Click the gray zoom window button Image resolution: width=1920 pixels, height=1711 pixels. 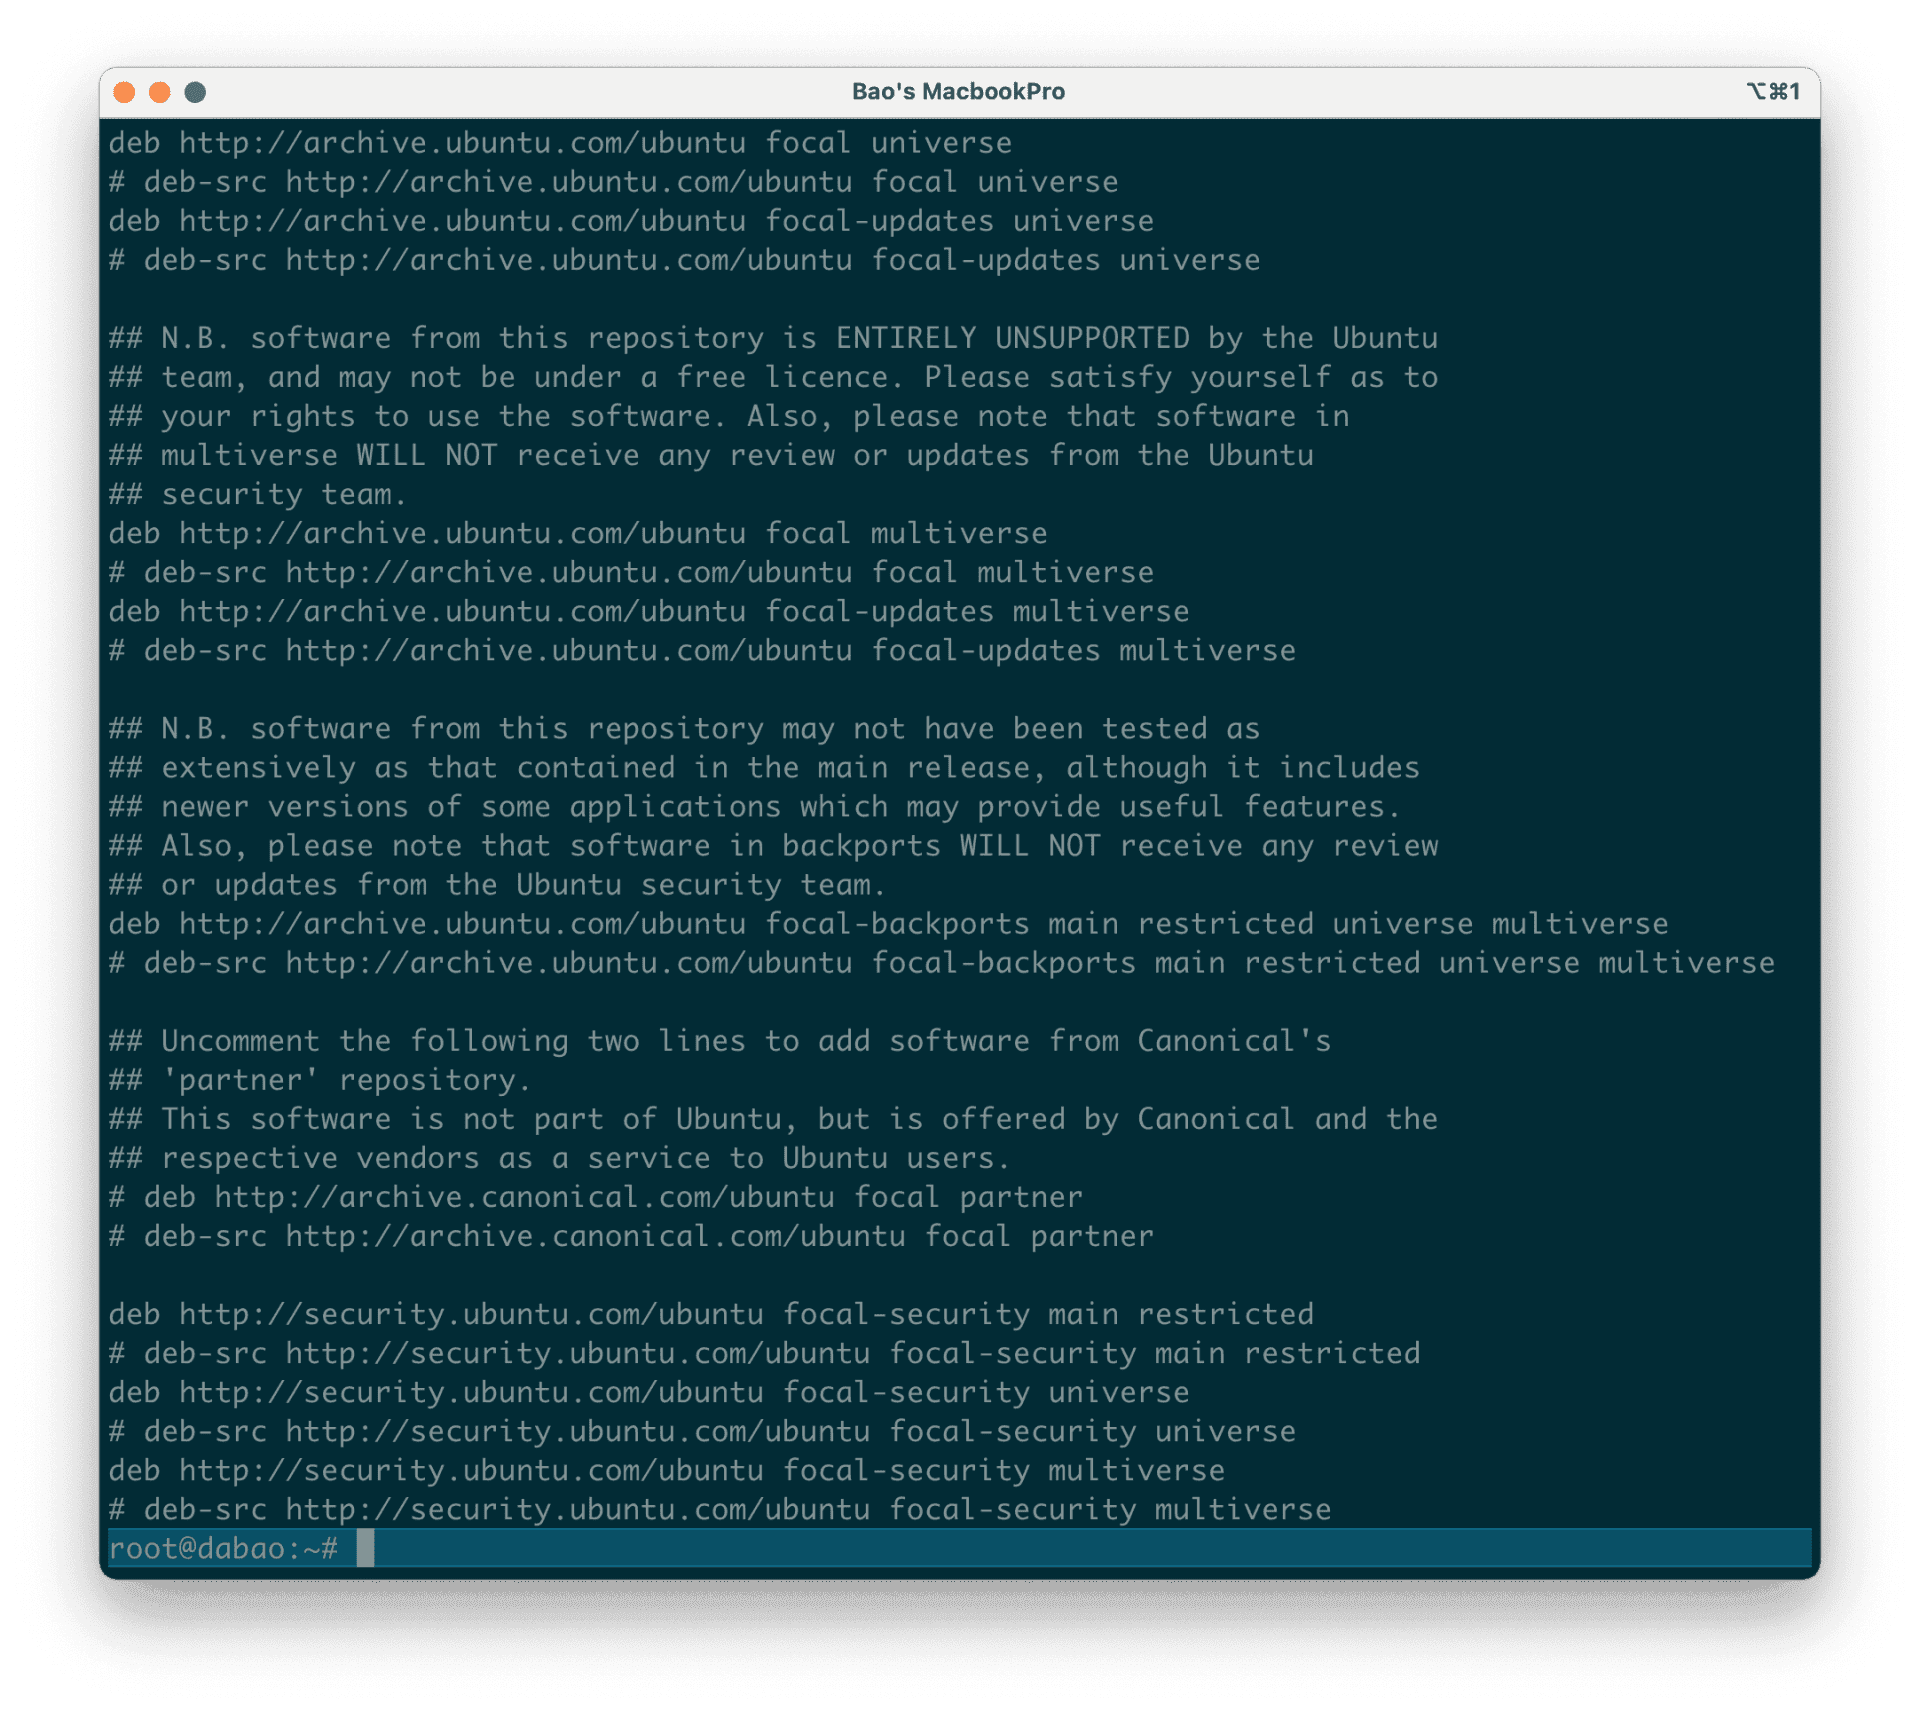click(x=195, y=92)
